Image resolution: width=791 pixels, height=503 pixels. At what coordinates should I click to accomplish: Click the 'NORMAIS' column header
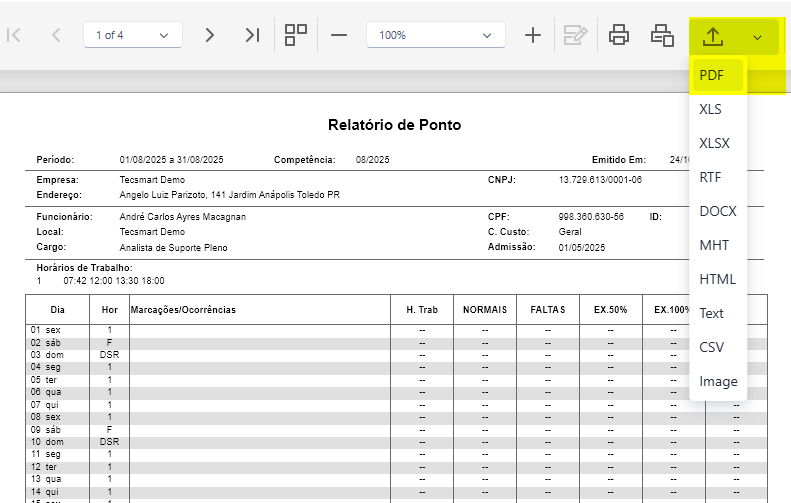[x=485, y=310]
